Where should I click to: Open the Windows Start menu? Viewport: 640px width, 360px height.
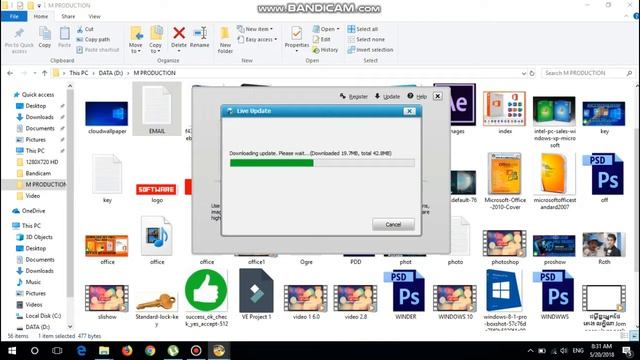[x=12, y=351]
